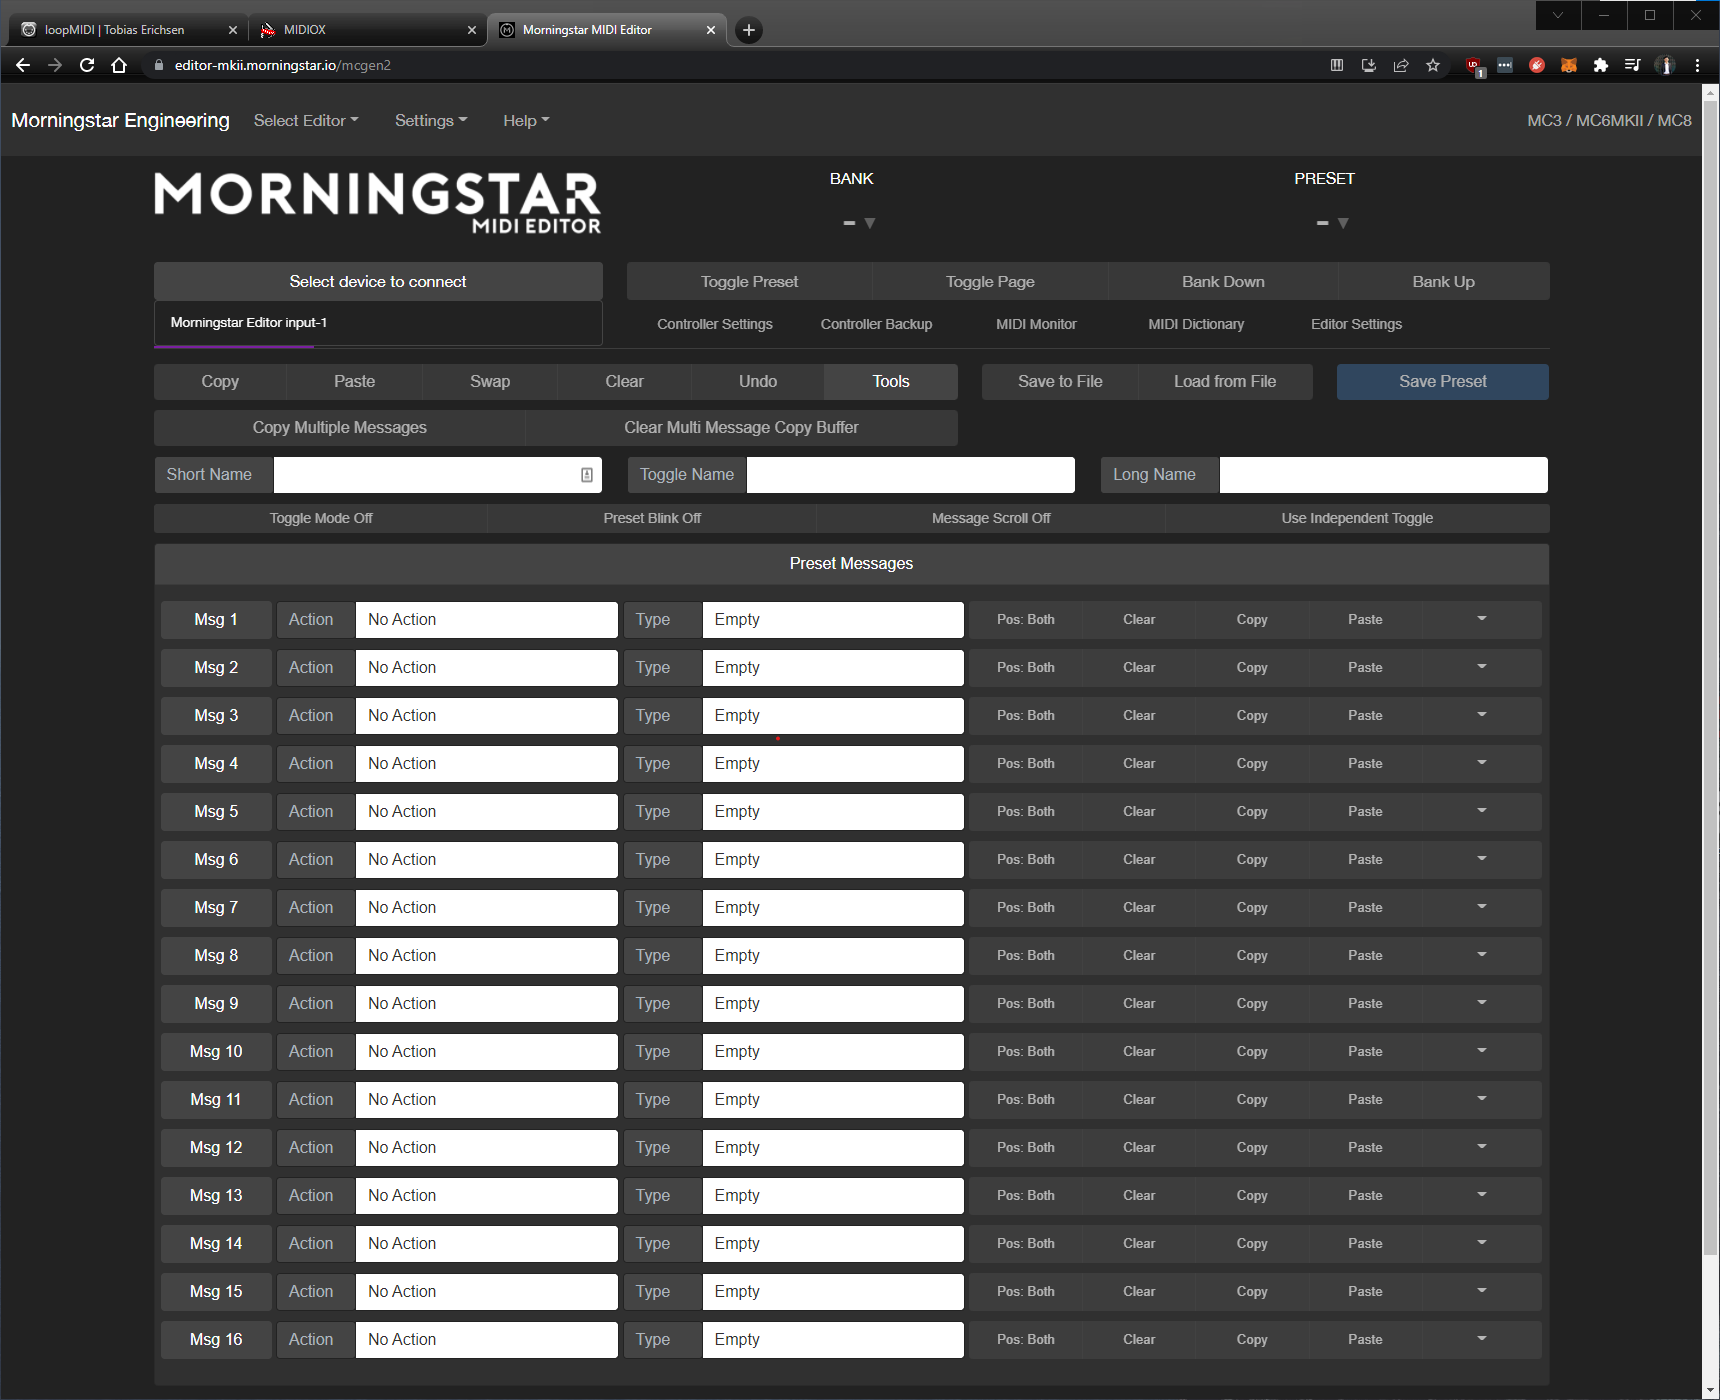Bookmark this page with the star icon
This screenshot has width=1720, height=1400.
[1432, 65]
